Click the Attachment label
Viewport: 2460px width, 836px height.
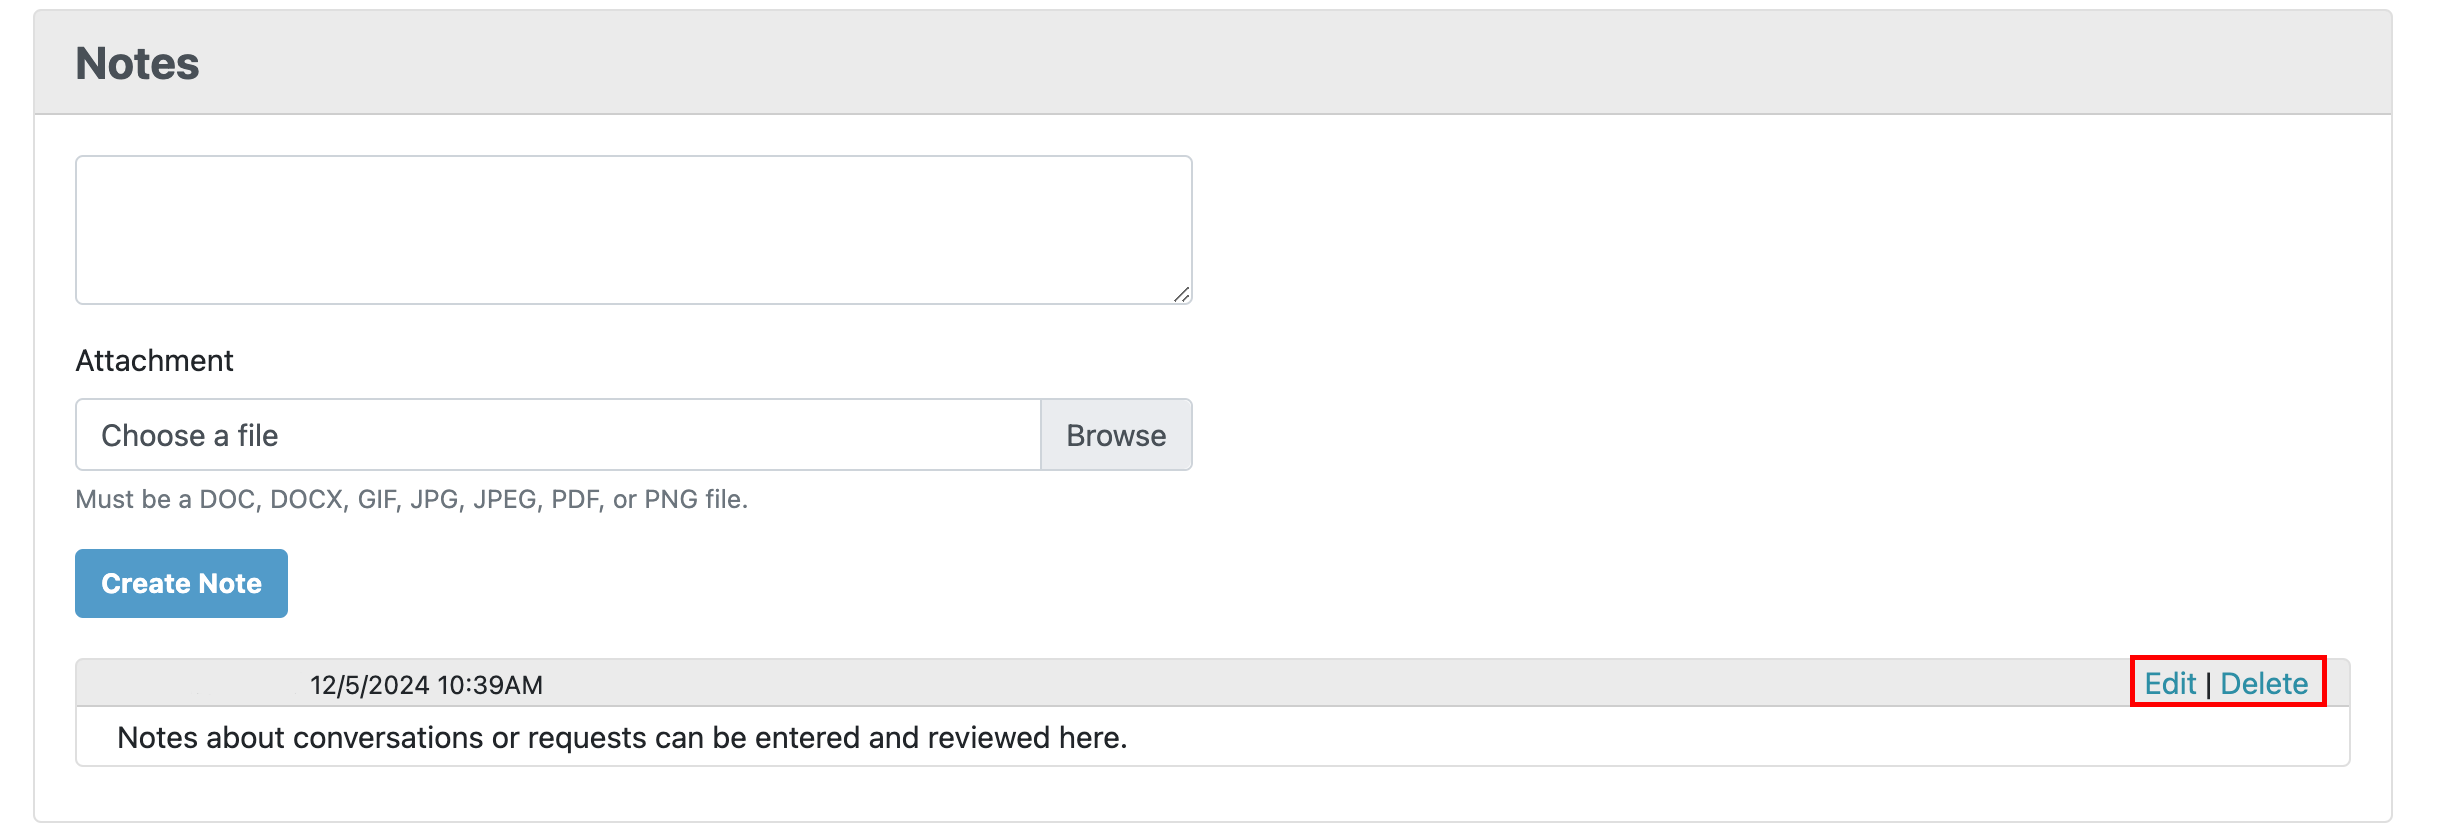pyautogui.click(x=154, y=361)
